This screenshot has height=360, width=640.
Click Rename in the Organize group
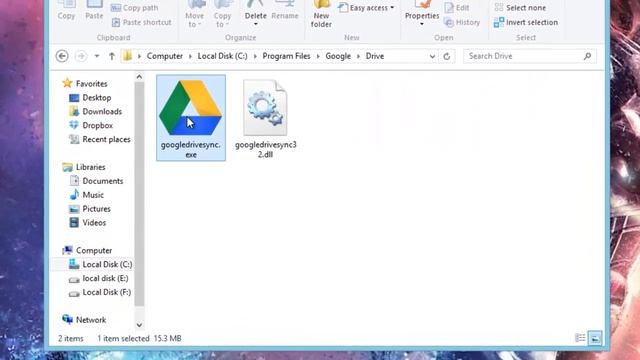pos(285,11)
